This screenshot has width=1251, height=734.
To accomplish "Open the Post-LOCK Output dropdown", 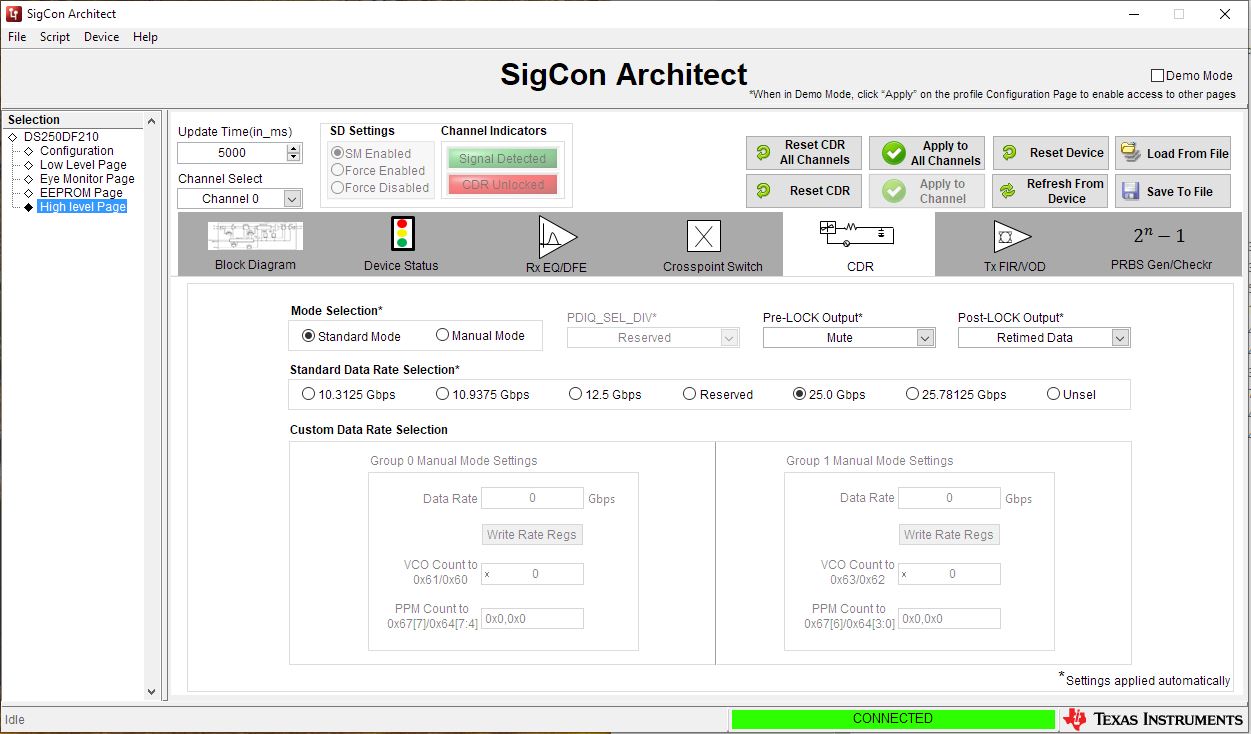I will (x=1044, y=338).
